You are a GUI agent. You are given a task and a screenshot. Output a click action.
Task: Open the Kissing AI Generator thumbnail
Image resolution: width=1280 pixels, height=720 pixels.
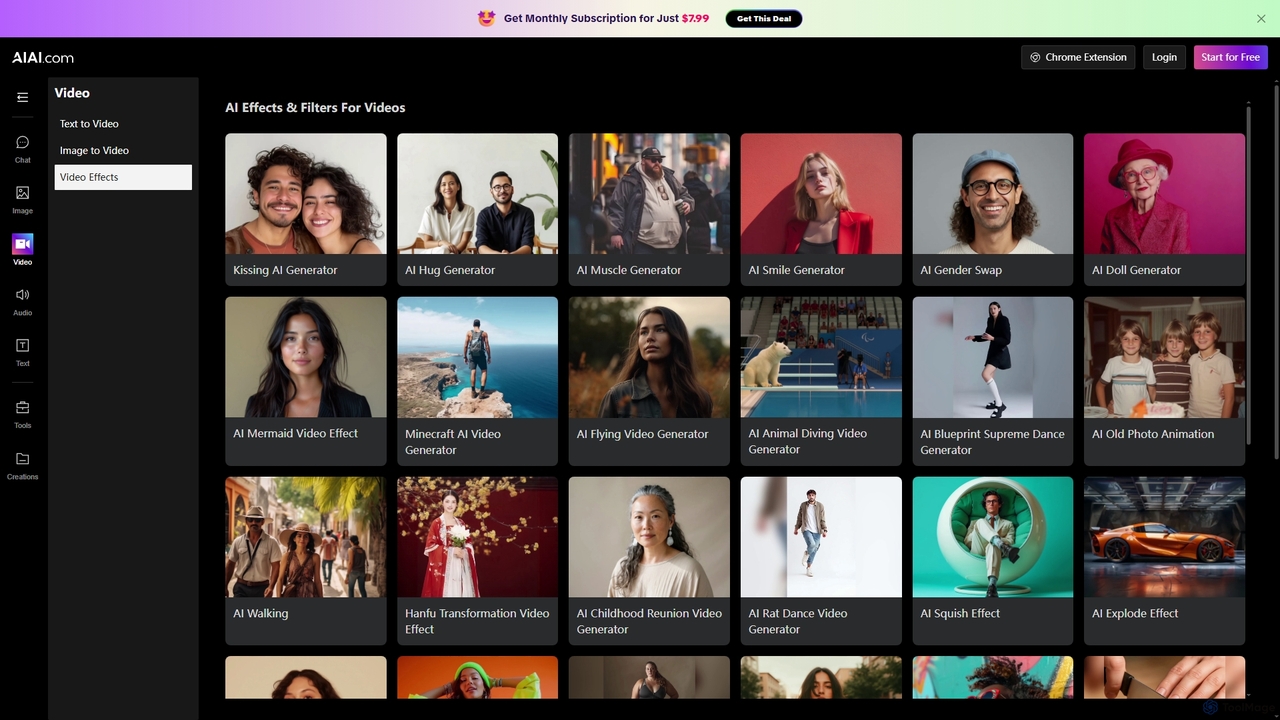coord(306,194)
